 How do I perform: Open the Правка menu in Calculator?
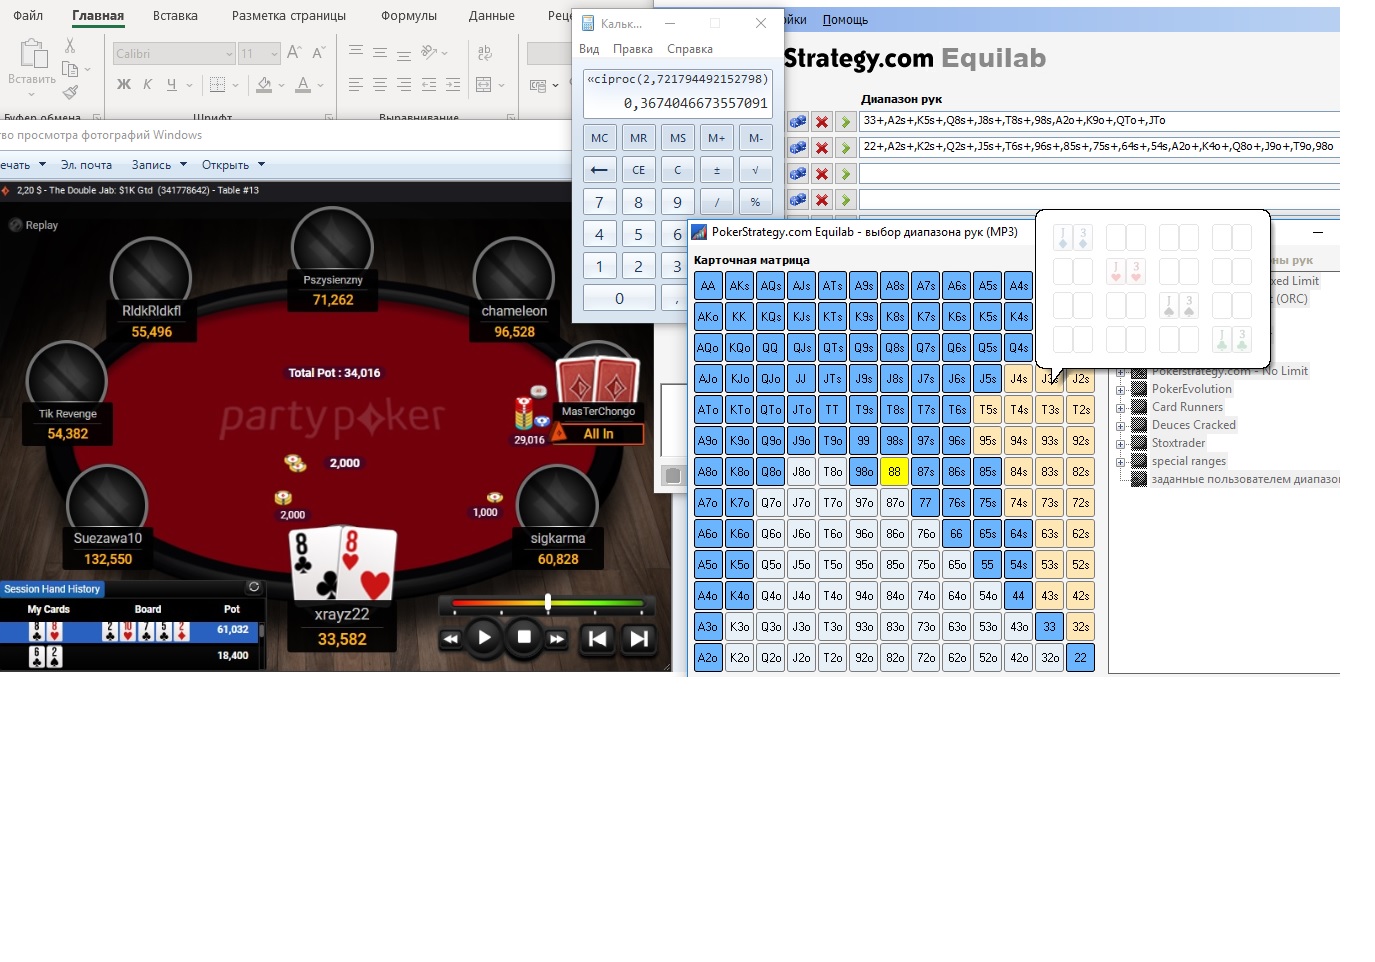pyautogui.click(x=633, y=49)
